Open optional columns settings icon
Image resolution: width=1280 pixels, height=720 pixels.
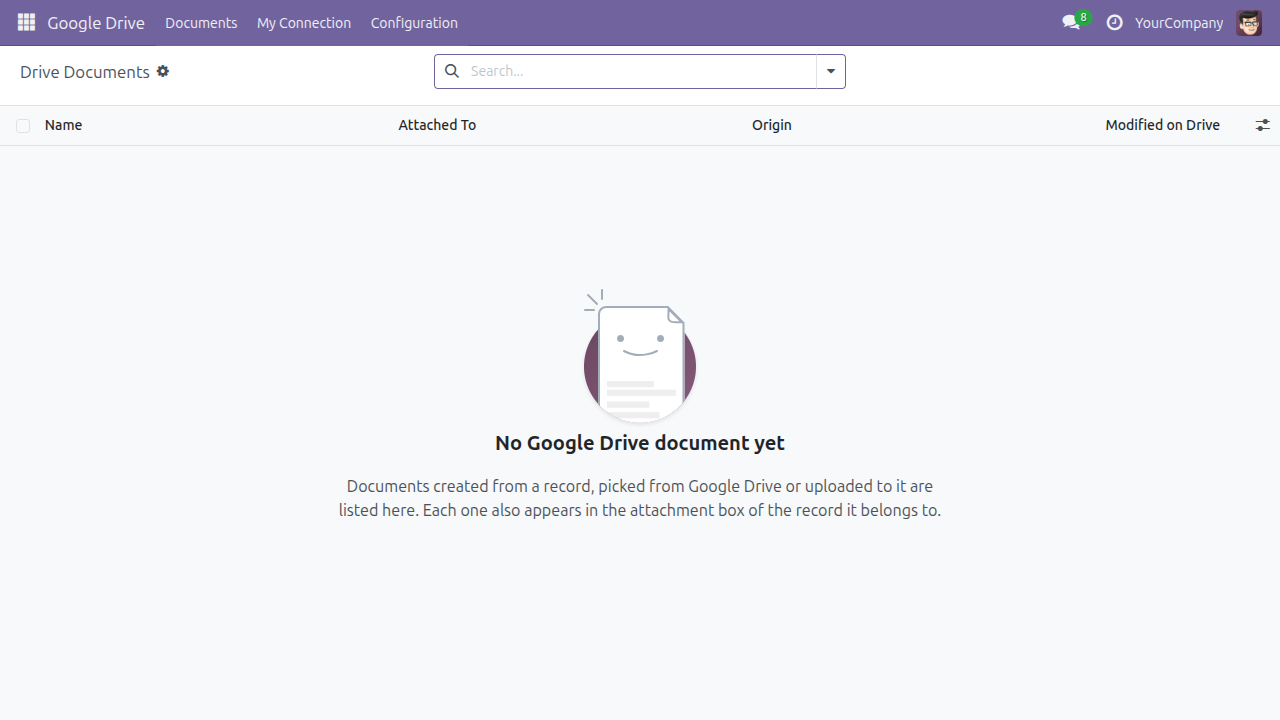pyautogui.click(x=1263, y=125)
